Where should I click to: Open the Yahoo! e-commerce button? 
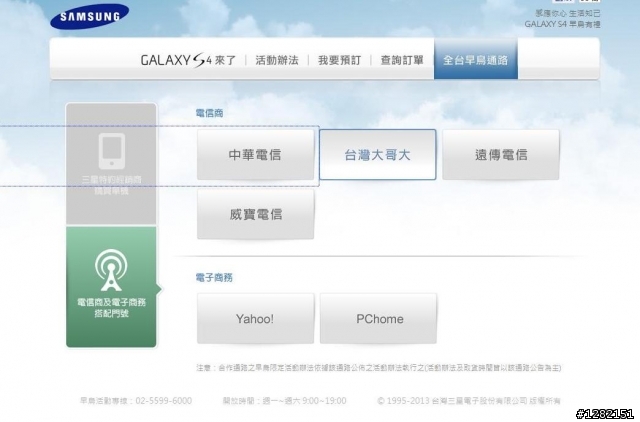pos(256,318)
